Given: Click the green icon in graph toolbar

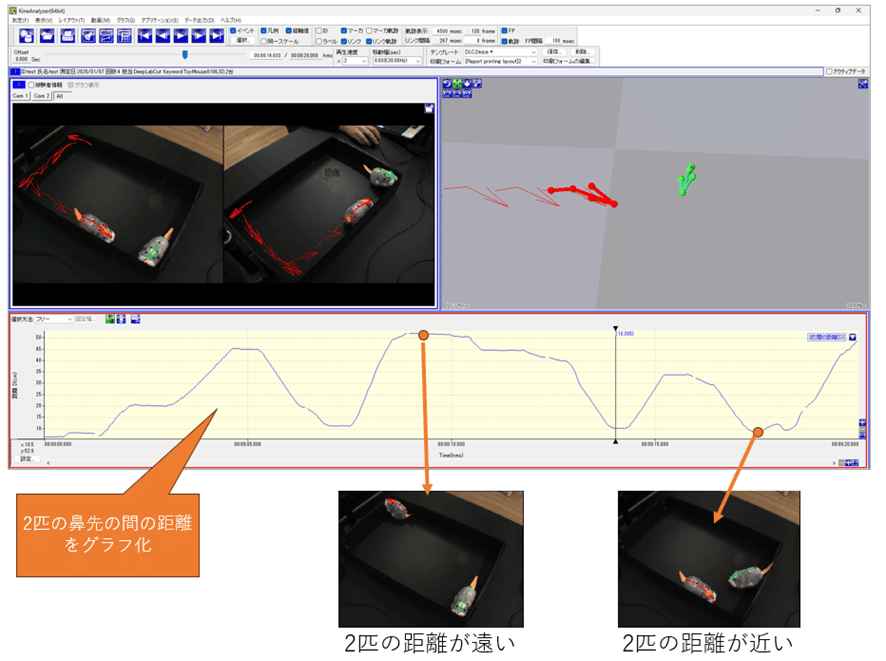Looking at the screenshot, I should pyautogui.click(x=110, y=319).
